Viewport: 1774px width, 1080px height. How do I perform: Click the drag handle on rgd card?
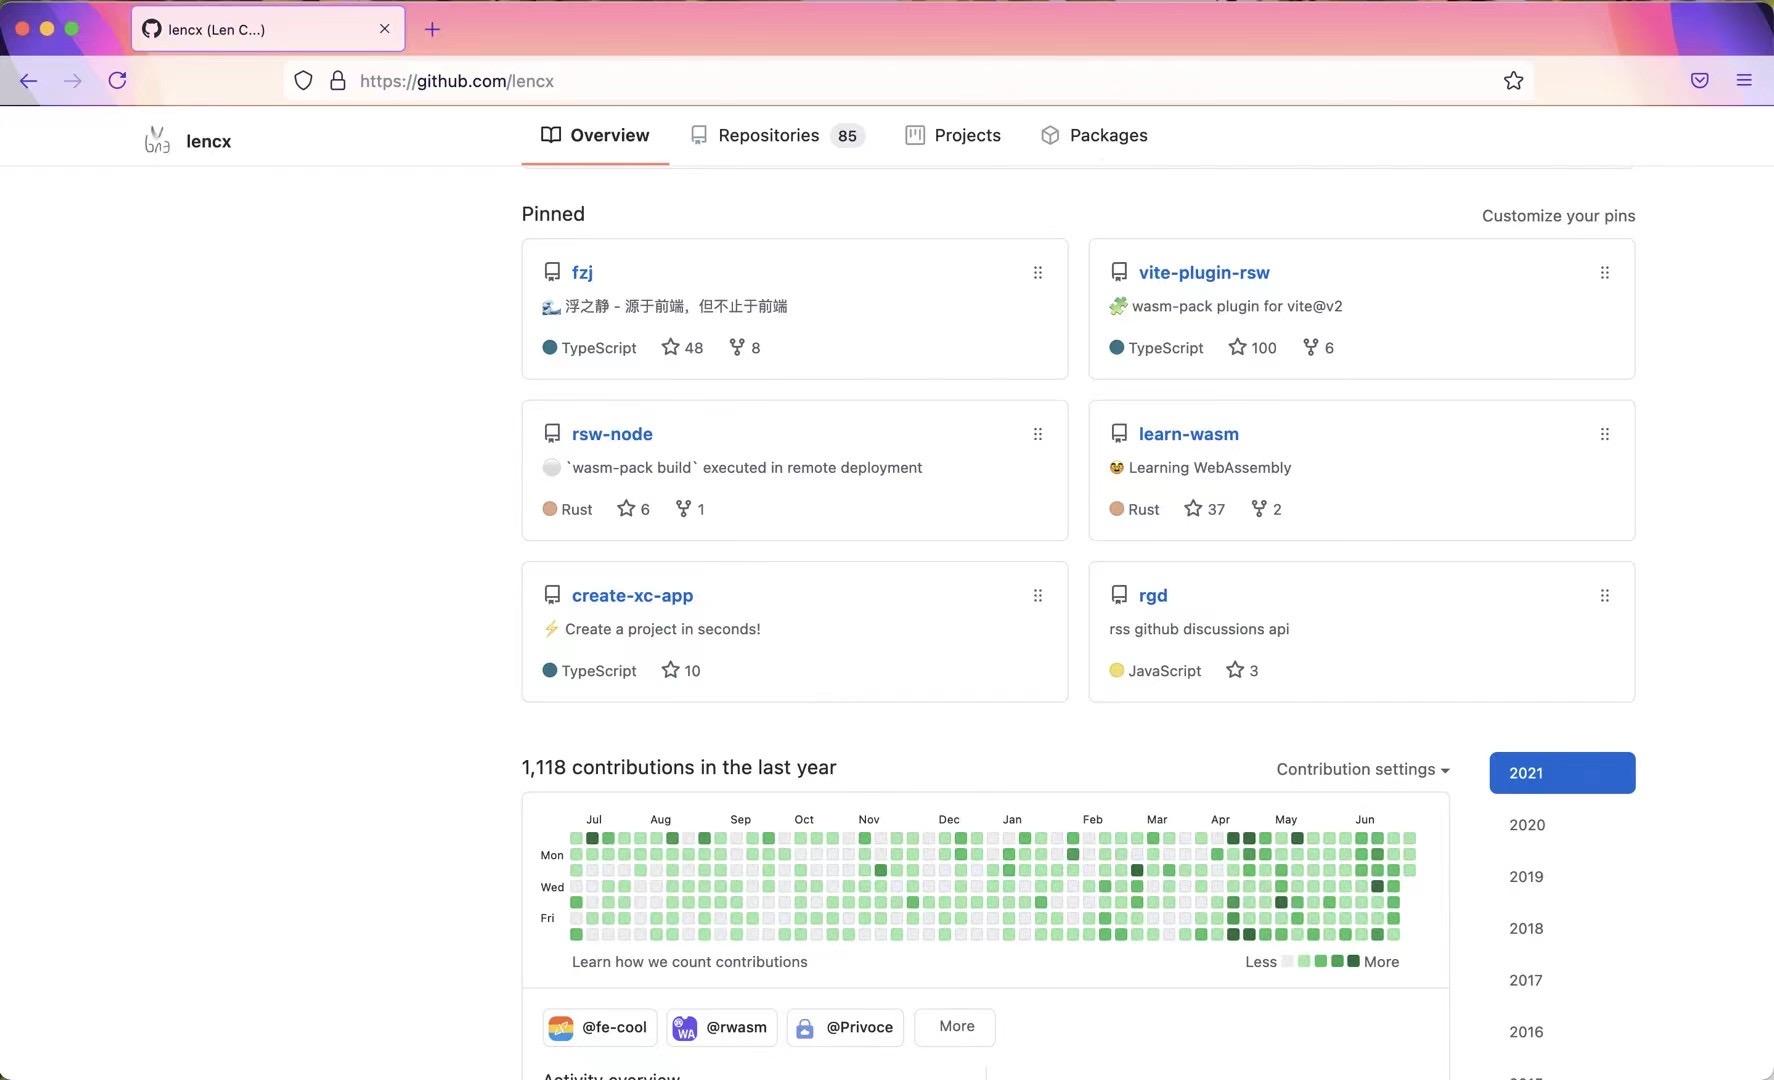pyautogui.click(x=1604, y=596)
